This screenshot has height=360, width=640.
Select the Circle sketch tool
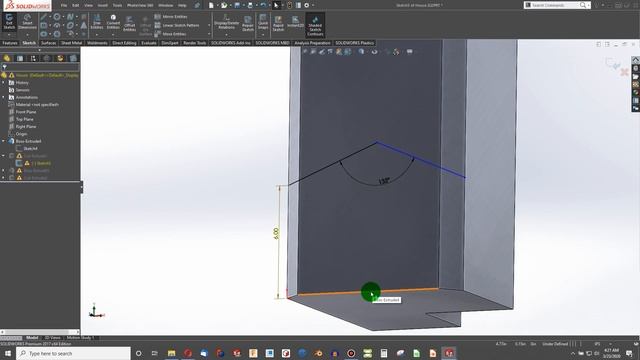pos(57,17)
